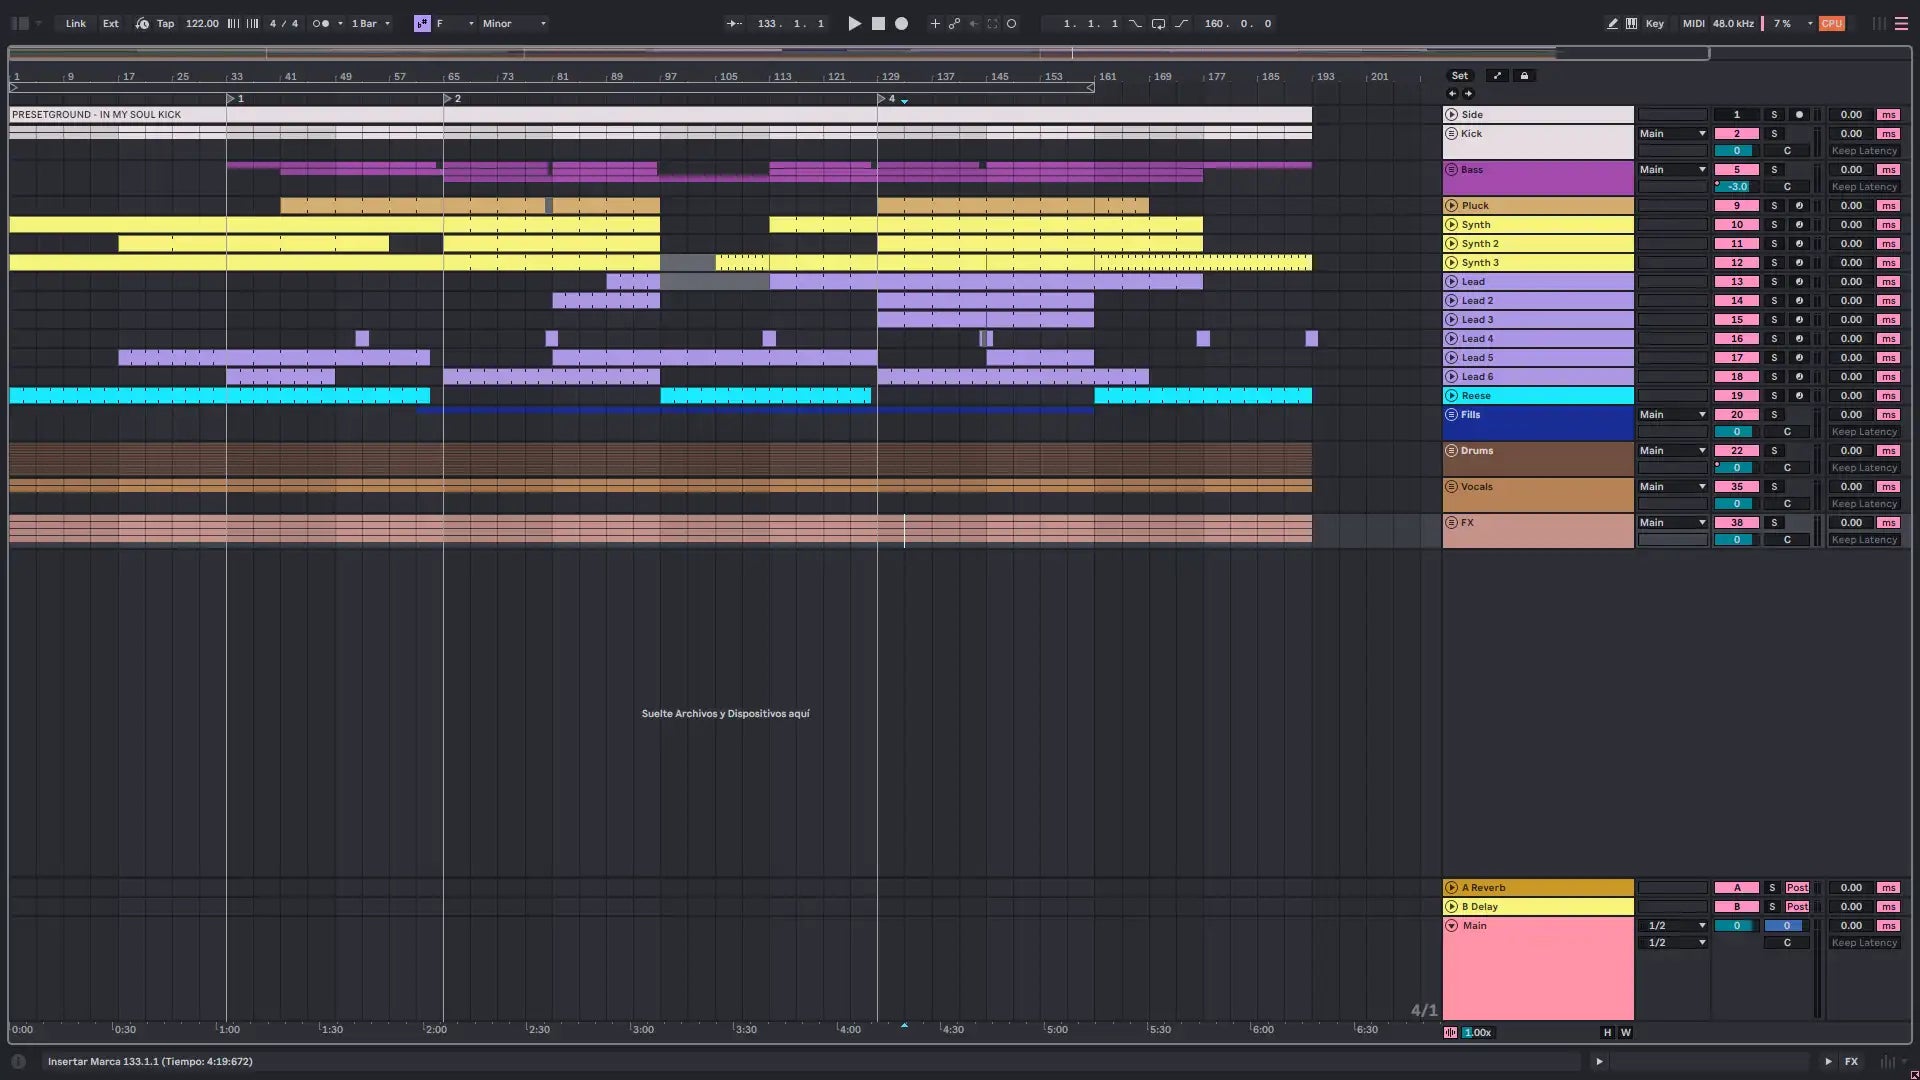Solo the Pluck track
This screenshot has width=1920, height=1080.
coord(1774,206)
